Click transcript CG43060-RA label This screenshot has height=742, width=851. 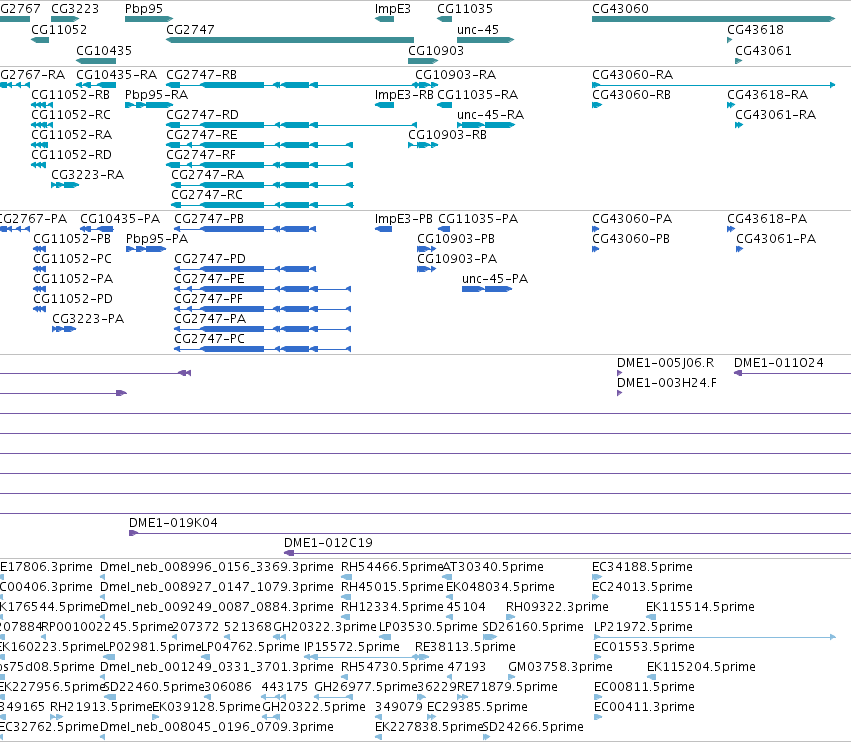pyautogui.click(x=633, y=74)
